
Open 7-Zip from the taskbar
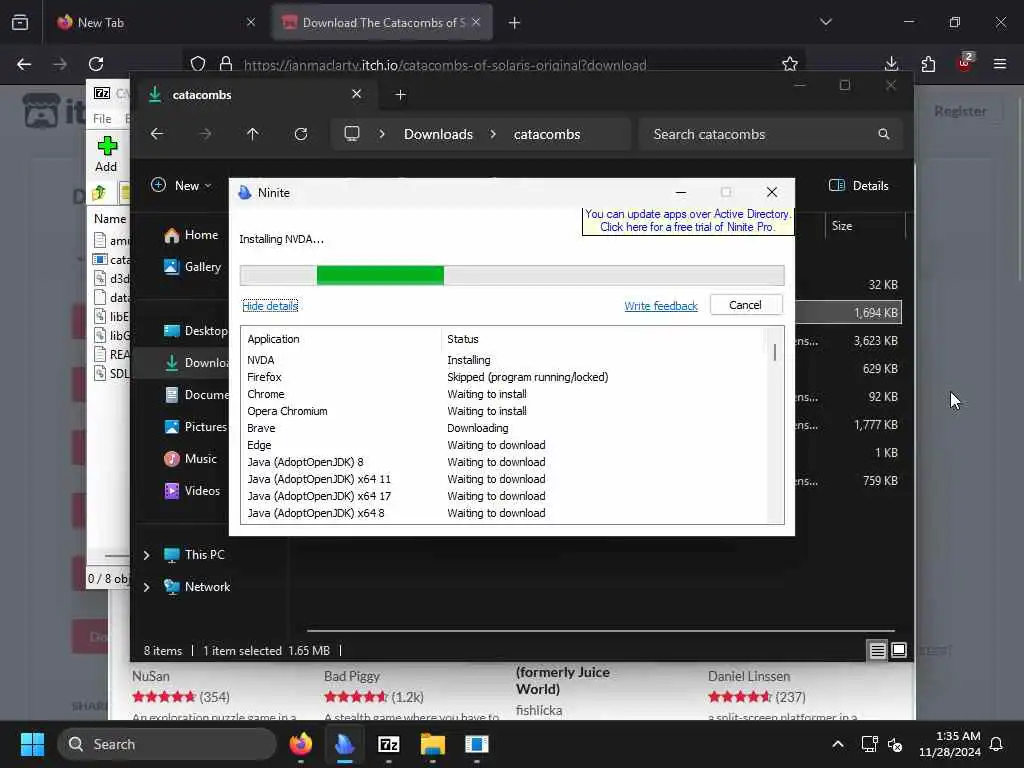389,744
